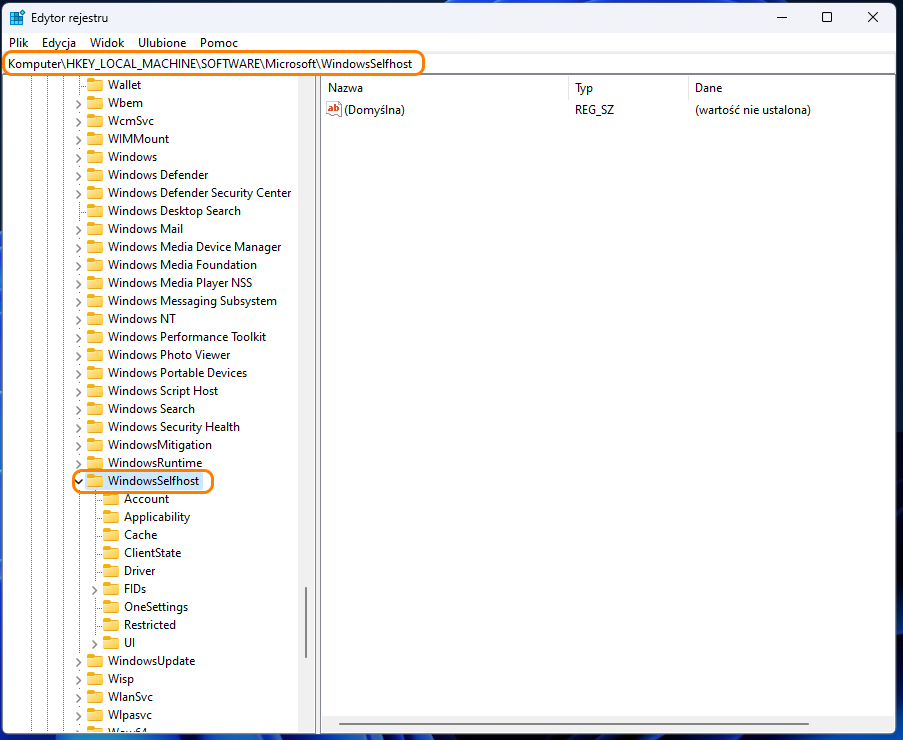Click the WindowsSelfhost folder icon

coord(94,481)
